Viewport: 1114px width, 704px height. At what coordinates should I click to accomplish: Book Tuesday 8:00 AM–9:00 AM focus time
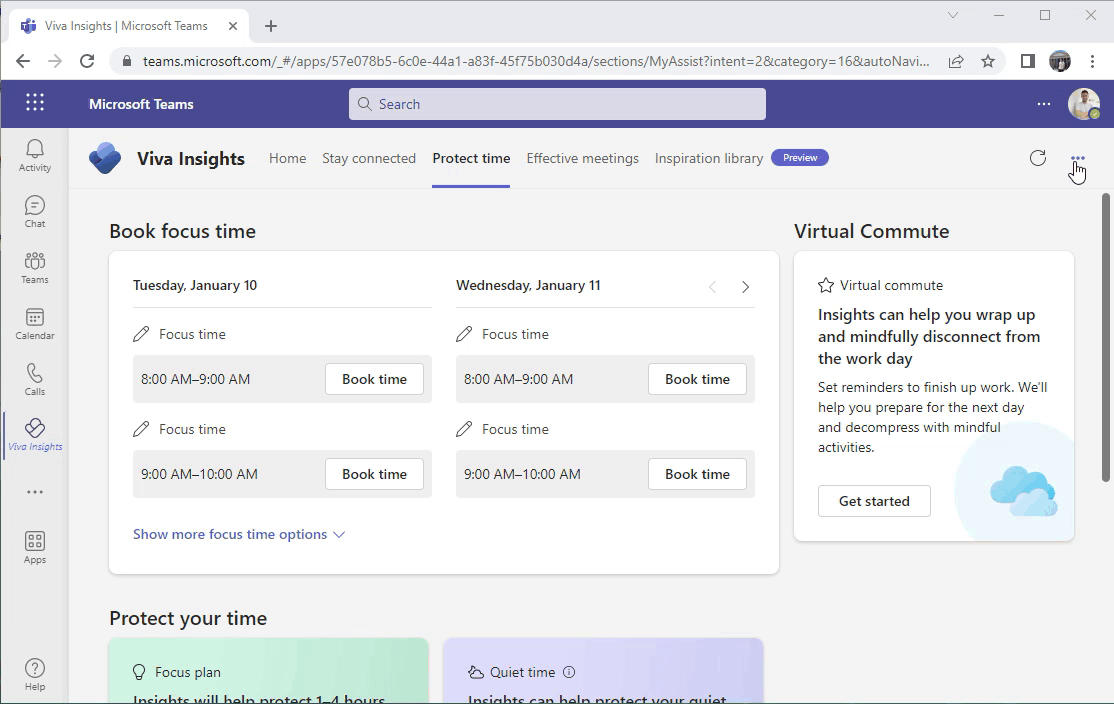[374, 379]
